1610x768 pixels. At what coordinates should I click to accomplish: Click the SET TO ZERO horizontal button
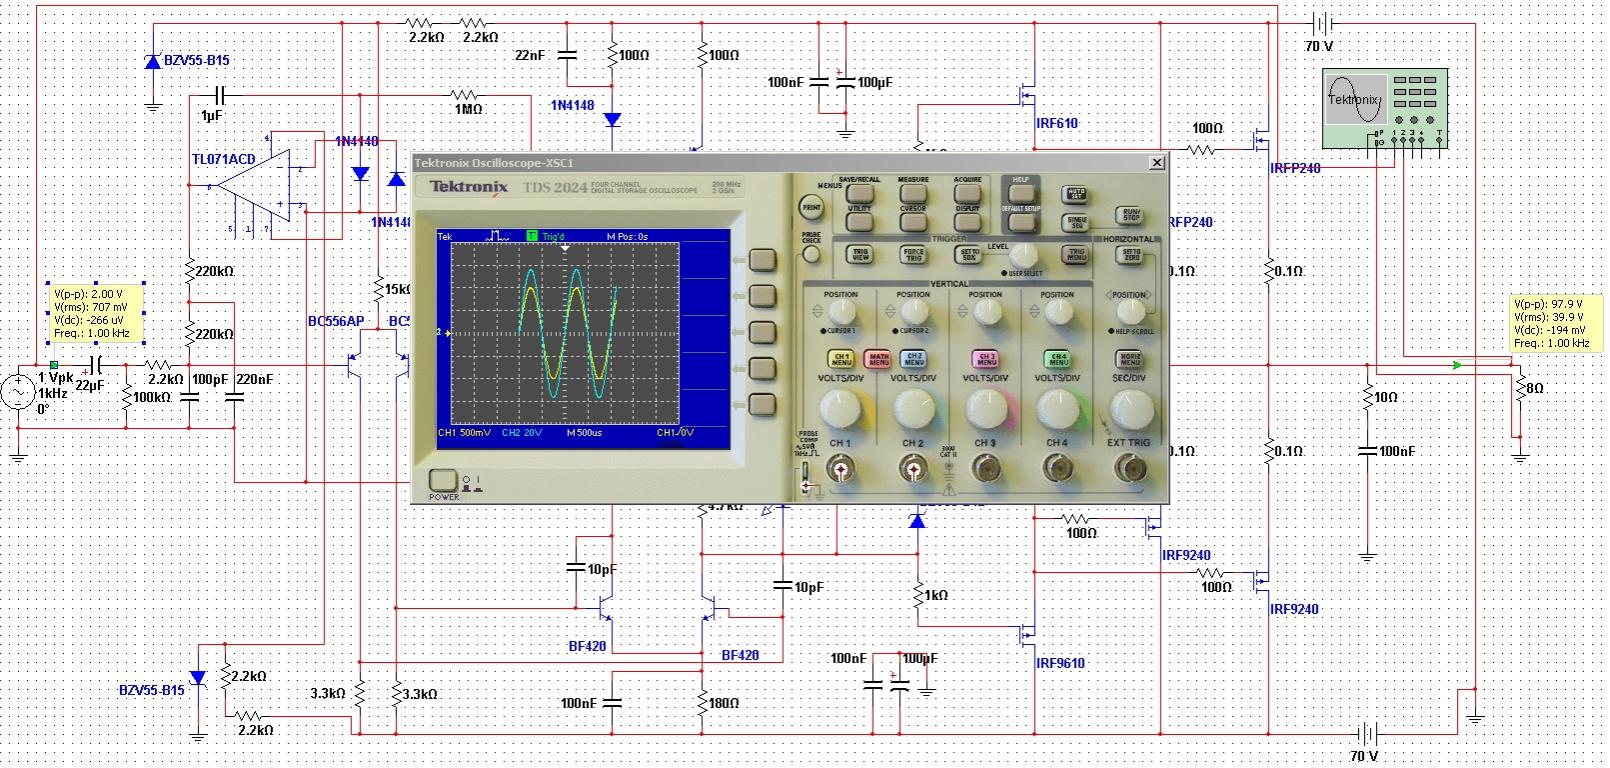point(1130,255)
